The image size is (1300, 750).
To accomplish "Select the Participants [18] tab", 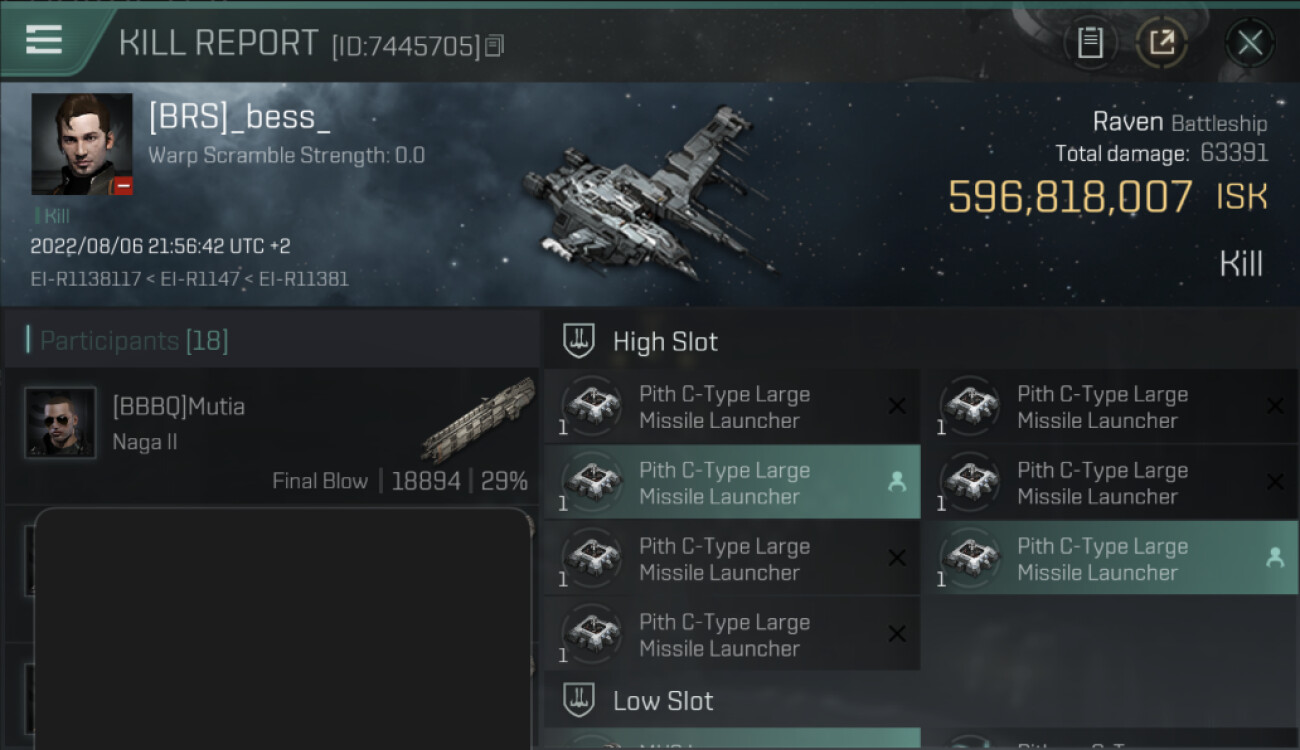I will click(134, 341).
